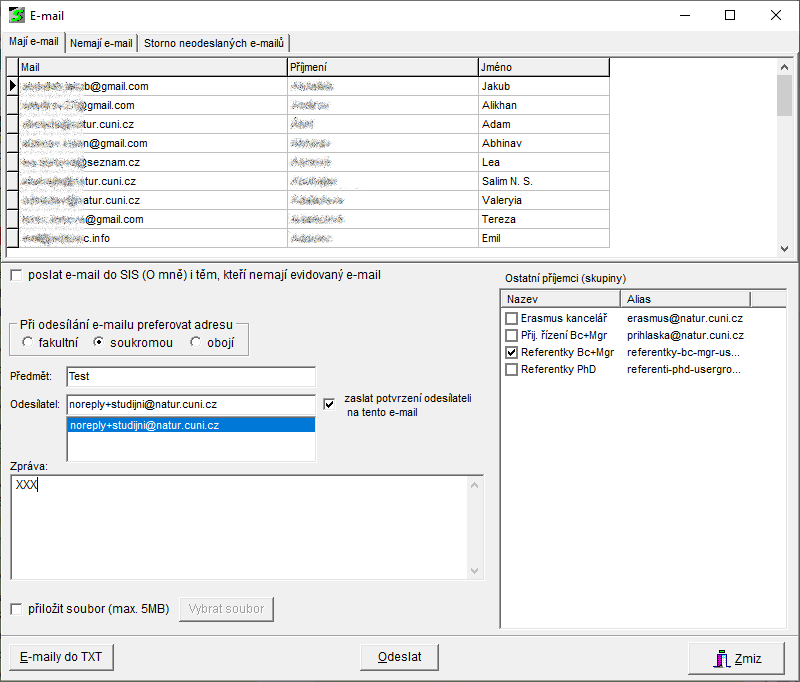Select soukromou as preferred address
Screen dimensions: 800x682
(x=99, y=343)
